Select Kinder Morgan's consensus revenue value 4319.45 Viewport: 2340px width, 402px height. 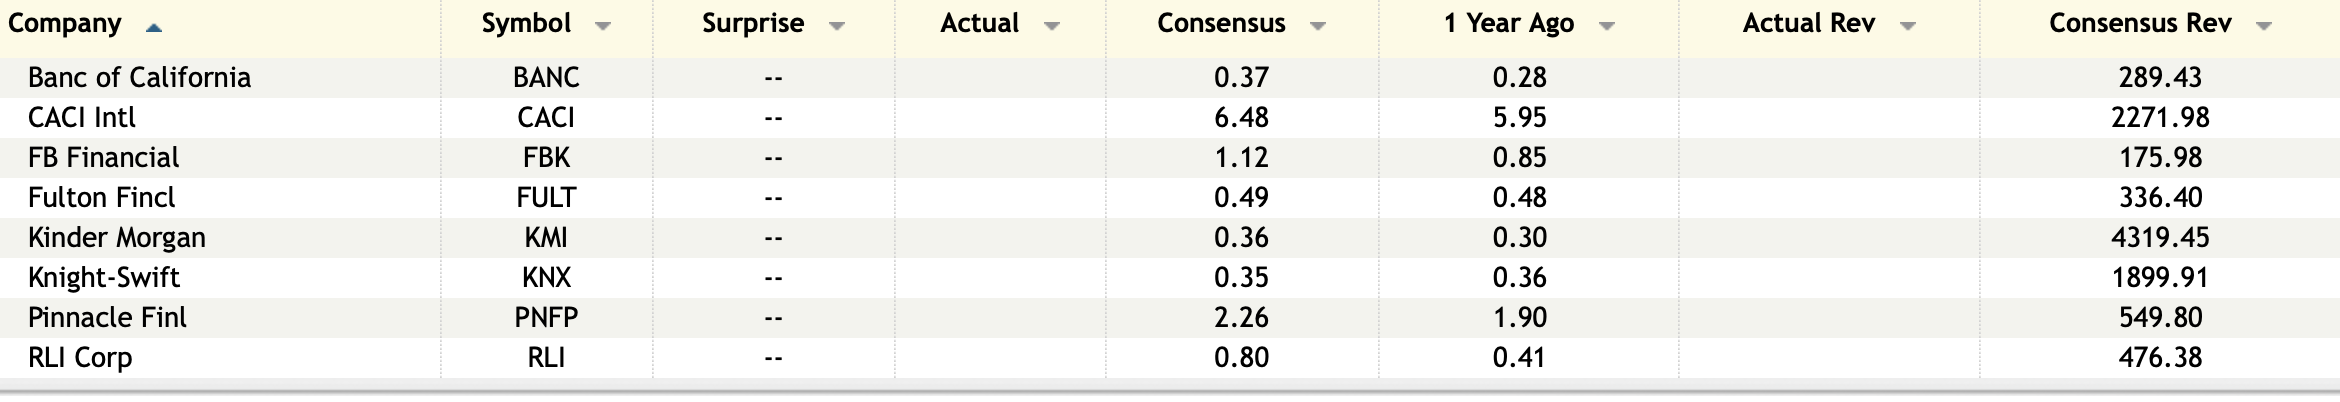click(2160, 237)
